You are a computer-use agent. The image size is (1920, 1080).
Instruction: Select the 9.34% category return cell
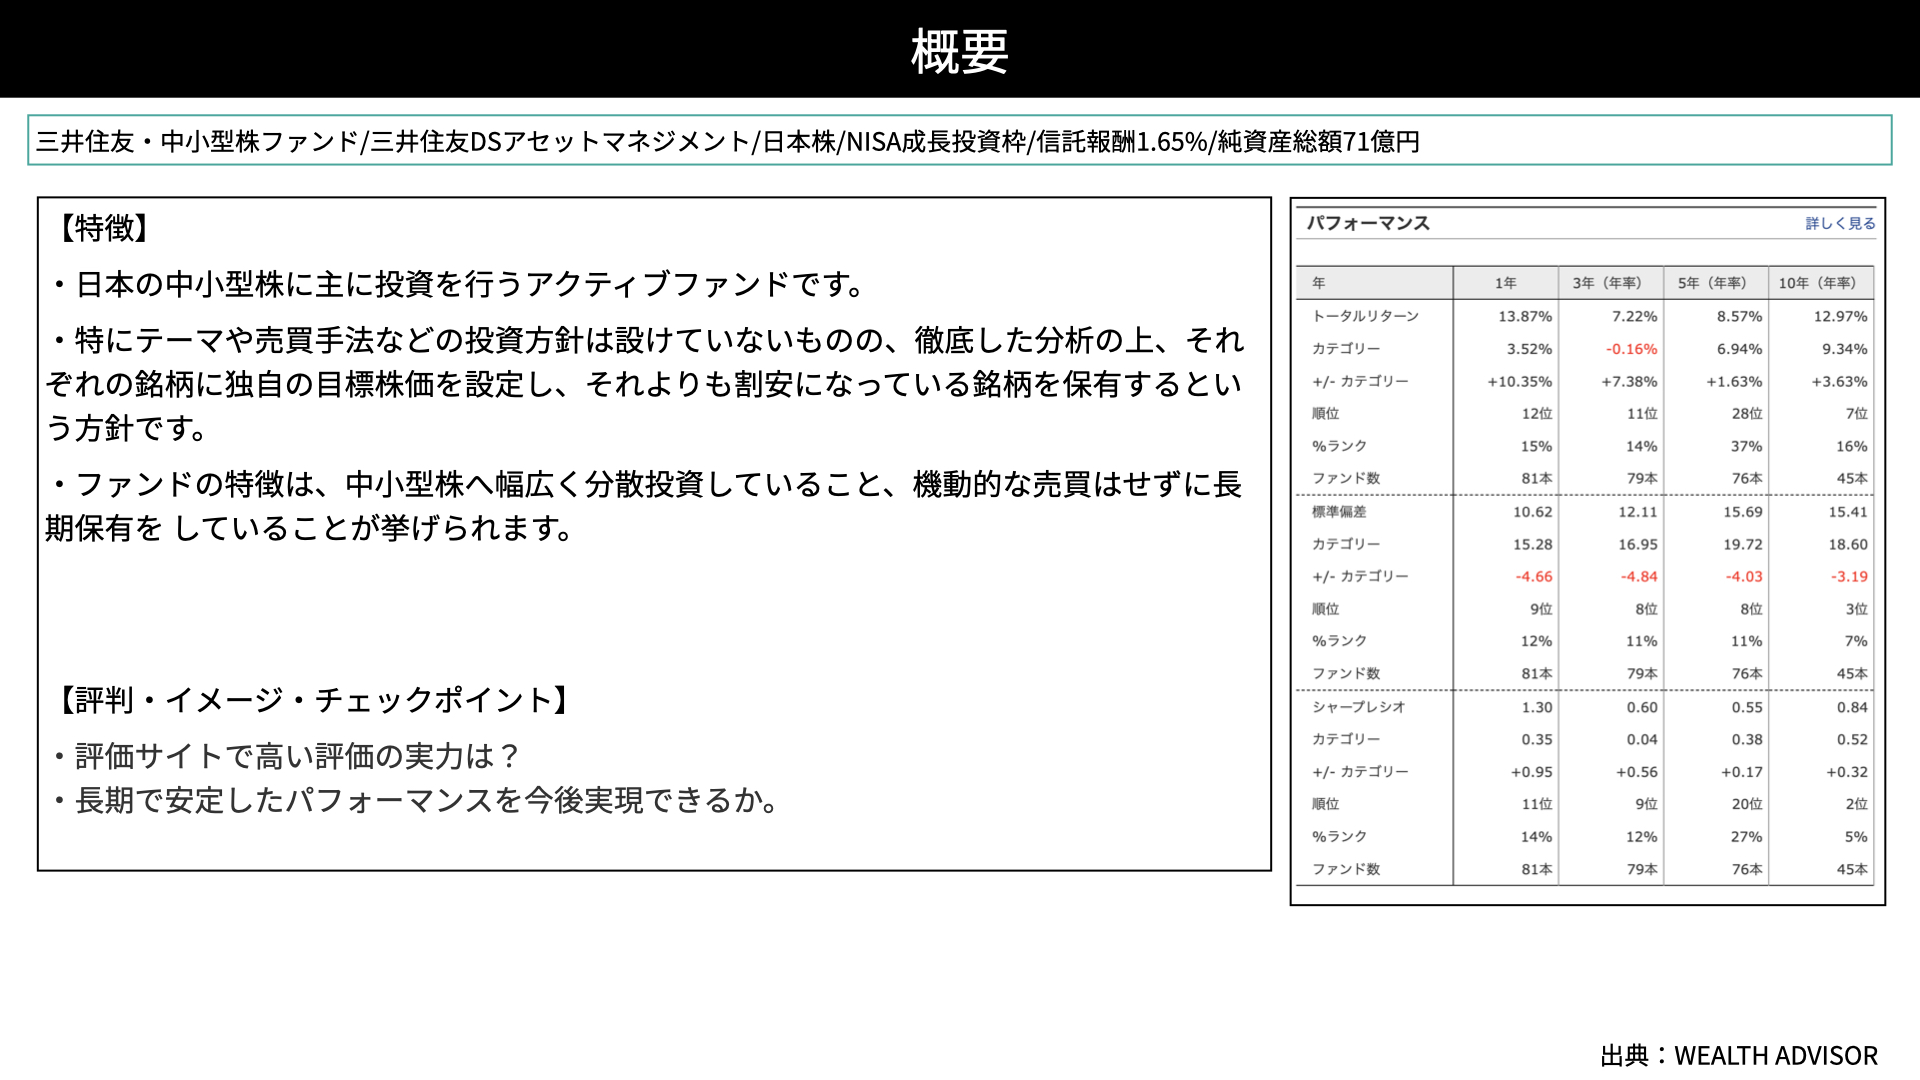(x=1845, y=349)
